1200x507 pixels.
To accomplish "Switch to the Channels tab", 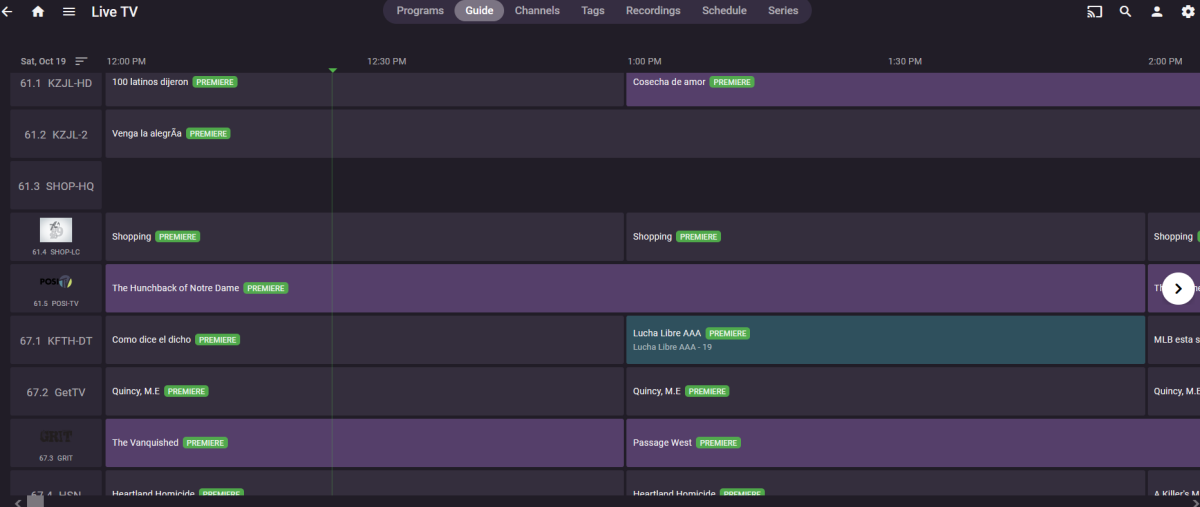I will [537, 11].
